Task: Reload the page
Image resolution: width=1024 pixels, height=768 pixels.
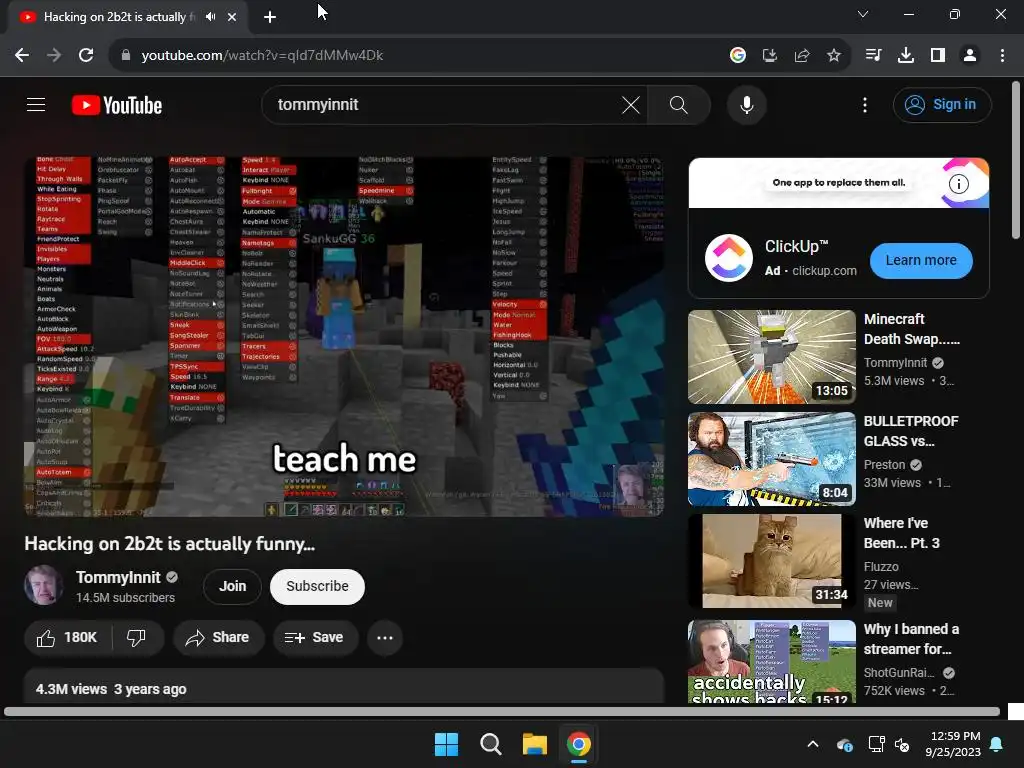Action: click(x=86, y=56)
